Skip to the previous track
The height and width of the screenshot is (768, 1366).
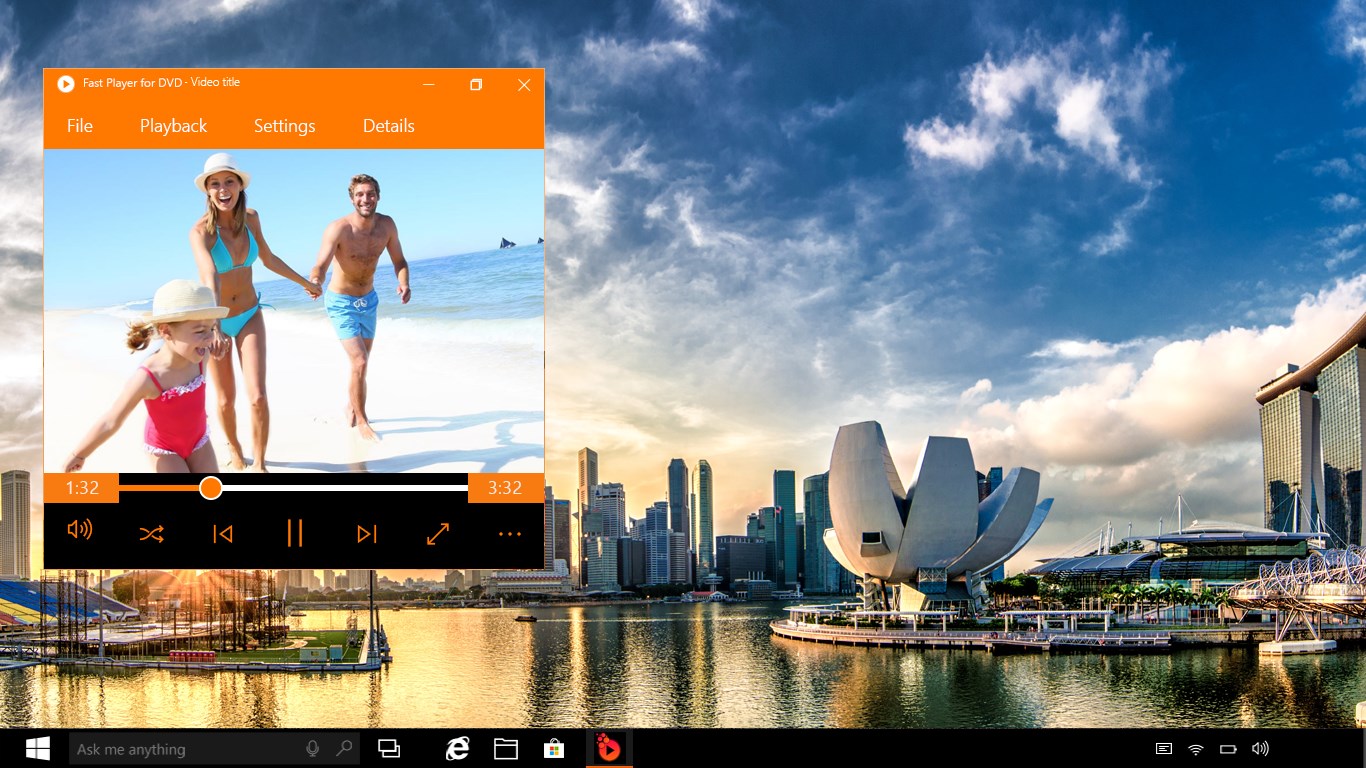223,533
